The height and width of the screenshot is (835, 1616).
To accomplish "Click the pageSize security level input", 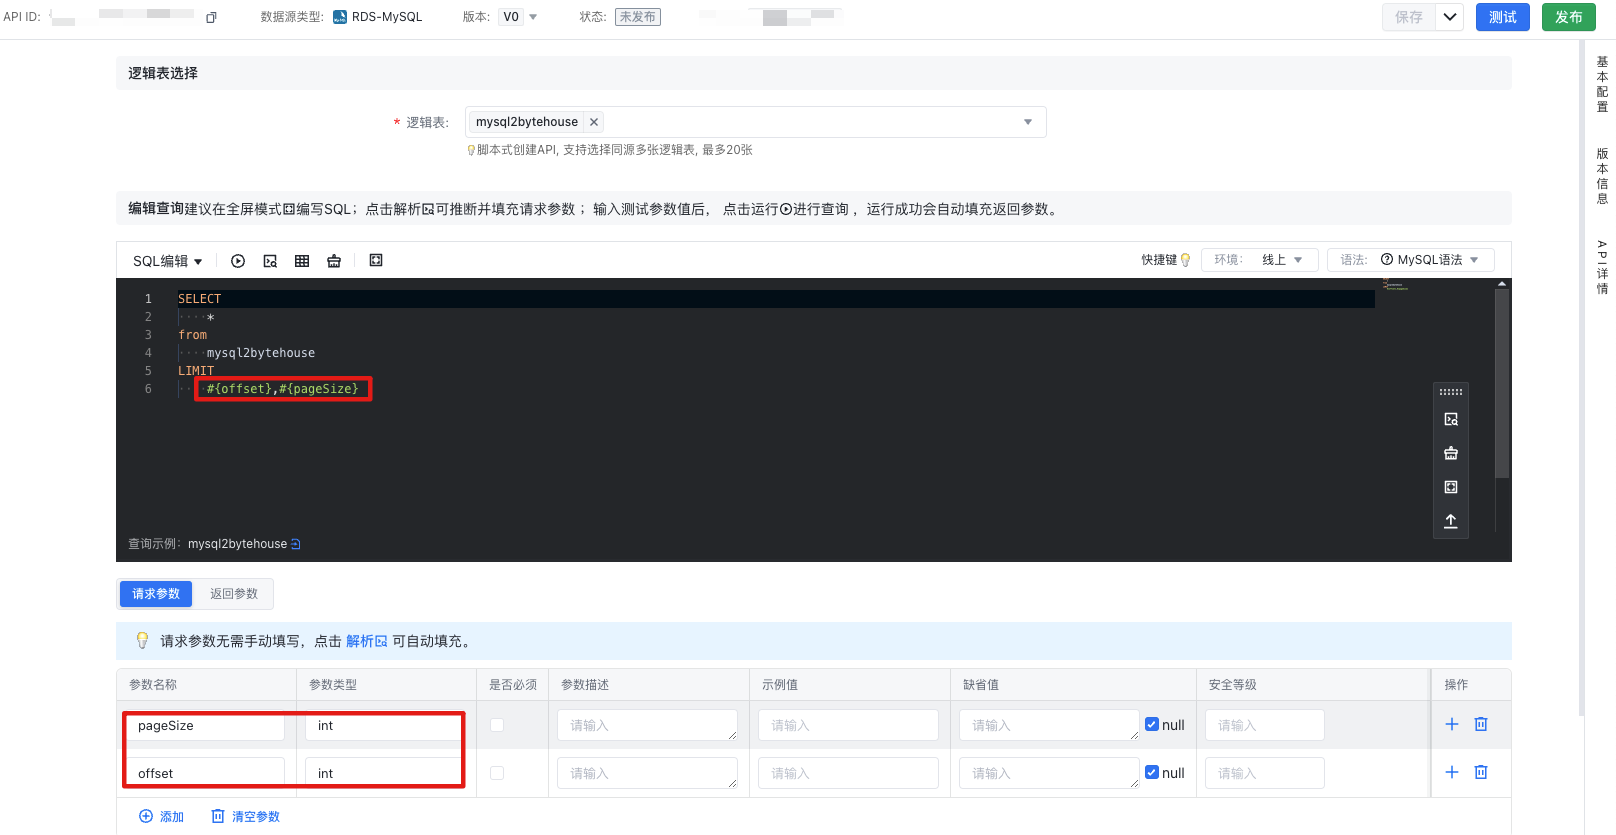I will pos(1265,725).
